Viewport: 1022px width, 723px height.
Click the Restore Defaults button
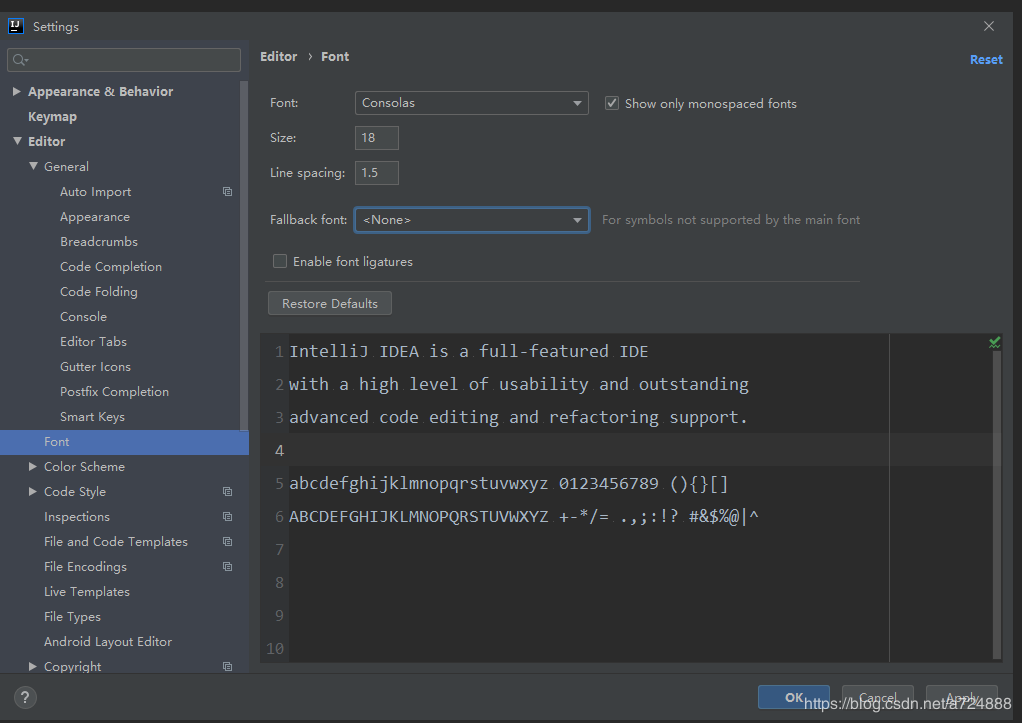click(330, 303)
